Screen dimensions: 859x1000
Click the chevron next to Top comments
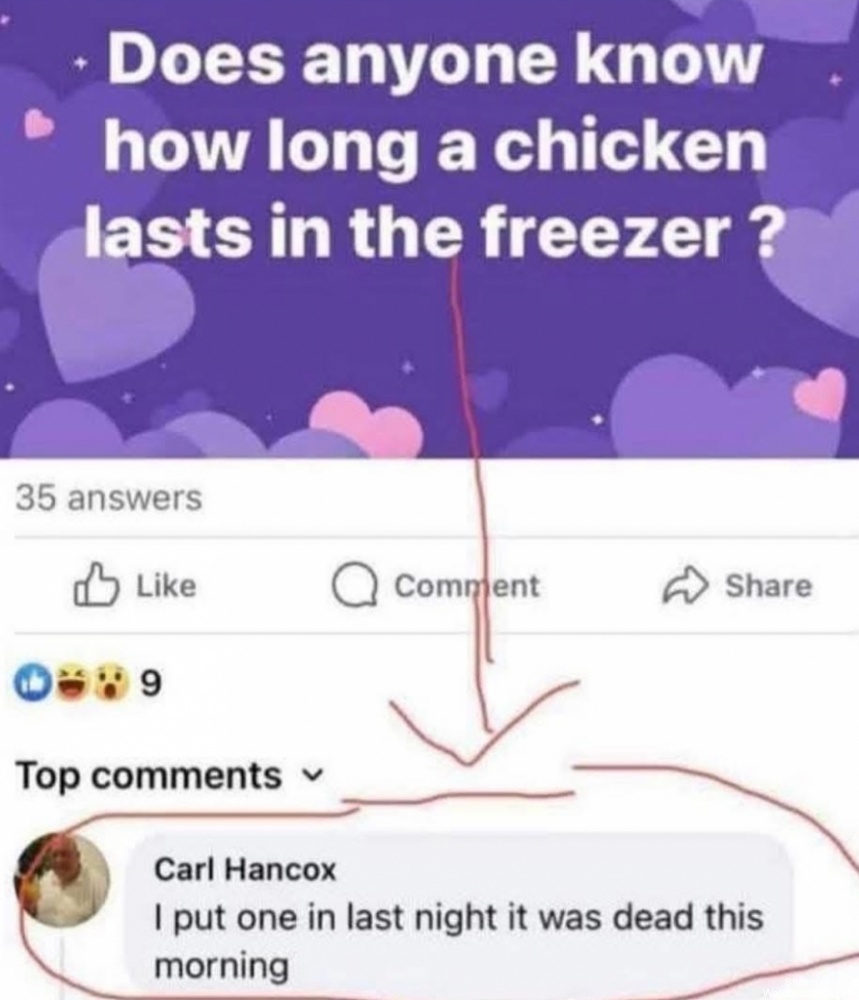(311, 776)
